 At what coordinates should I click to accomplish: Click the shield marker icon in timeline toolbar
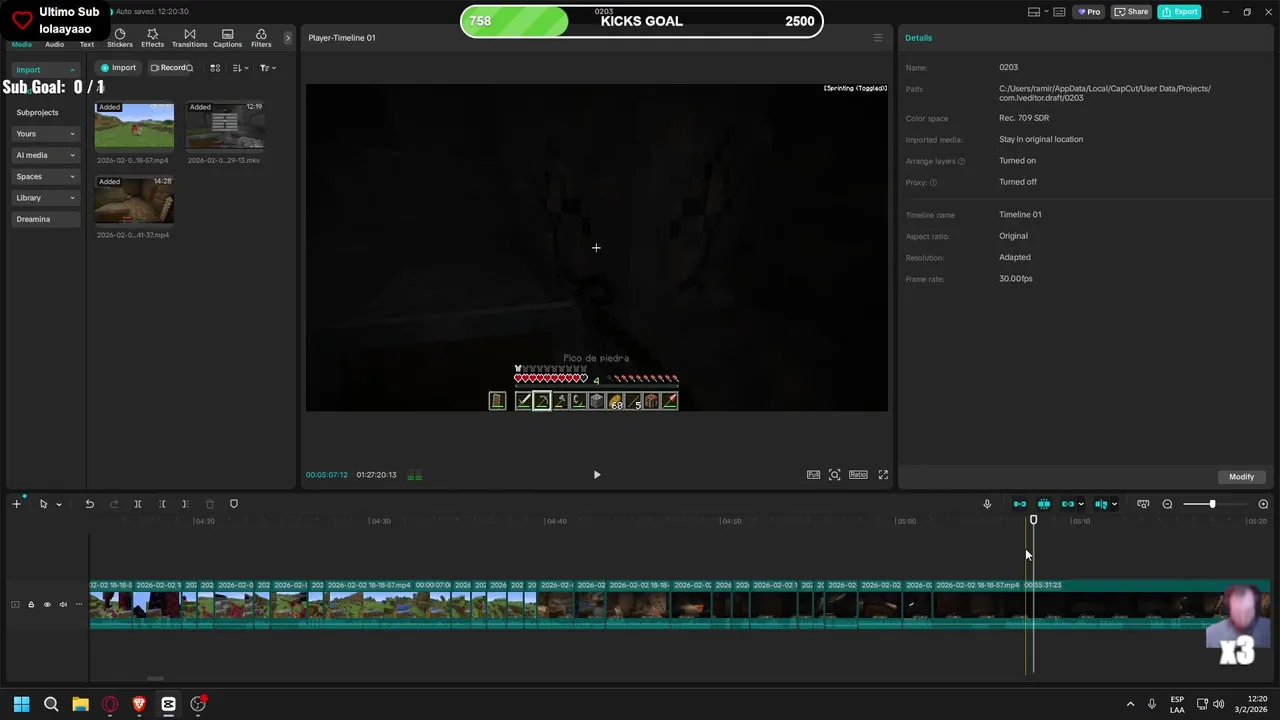(234, 504)
